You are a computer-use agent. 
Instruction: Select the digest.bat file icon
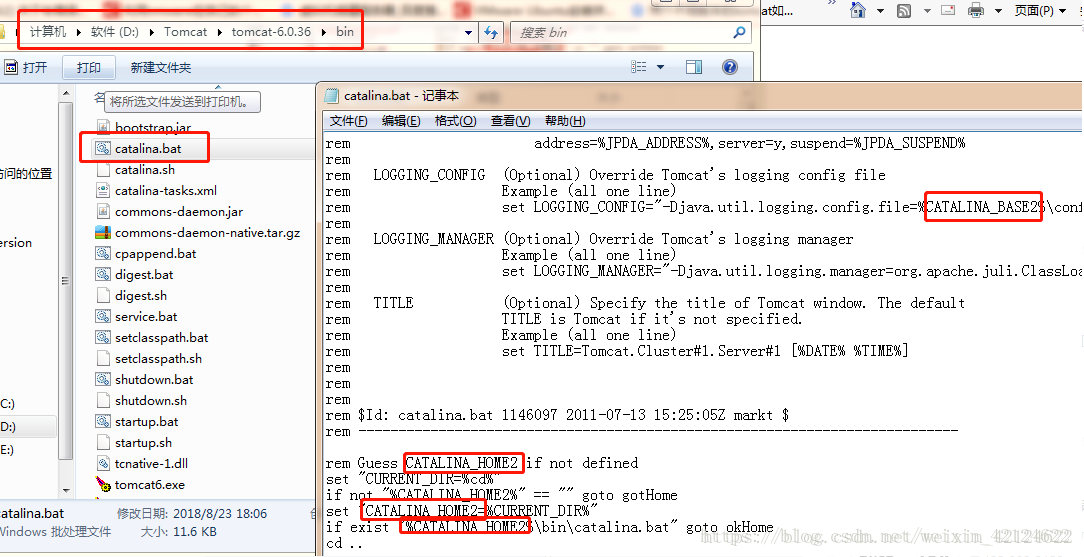(103, 274)
